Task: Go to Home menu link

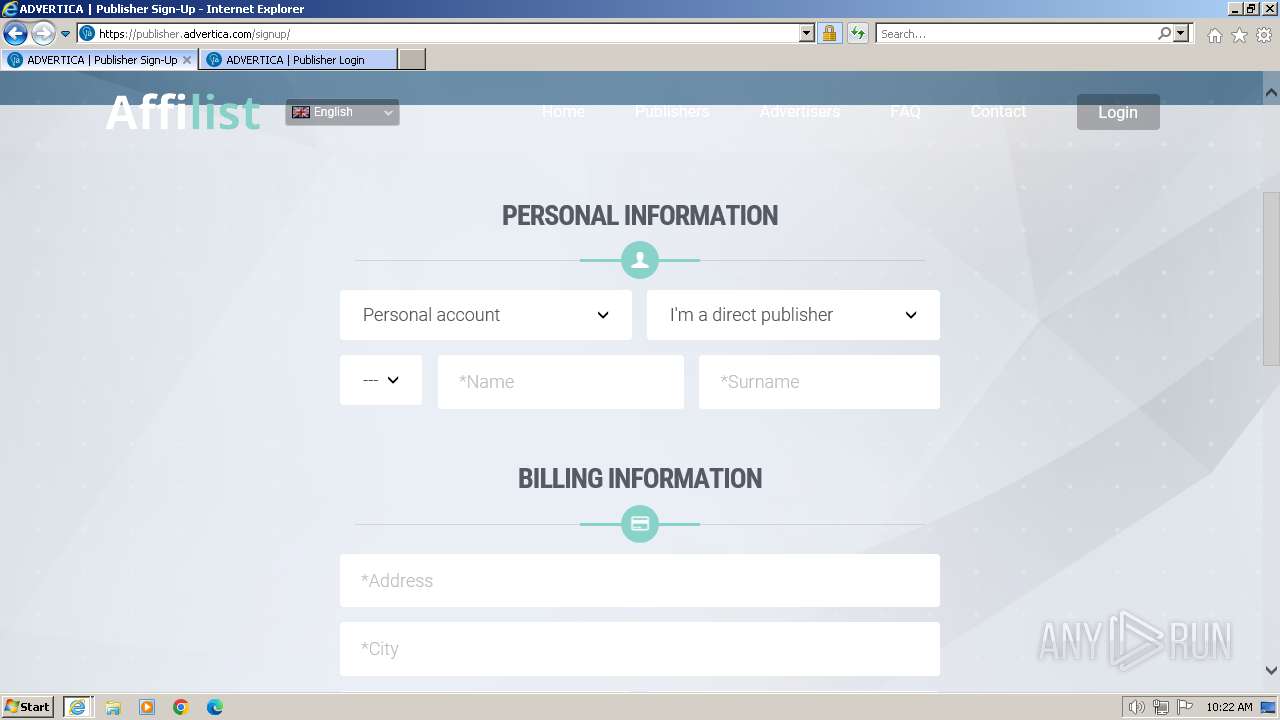Action: pyautogui.click(x=563, y=111)
